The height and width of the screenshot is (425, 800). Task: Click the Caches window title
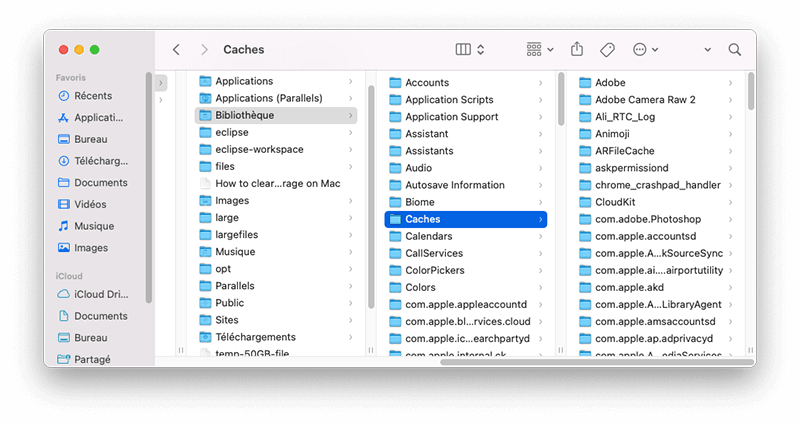pos(243,49)
